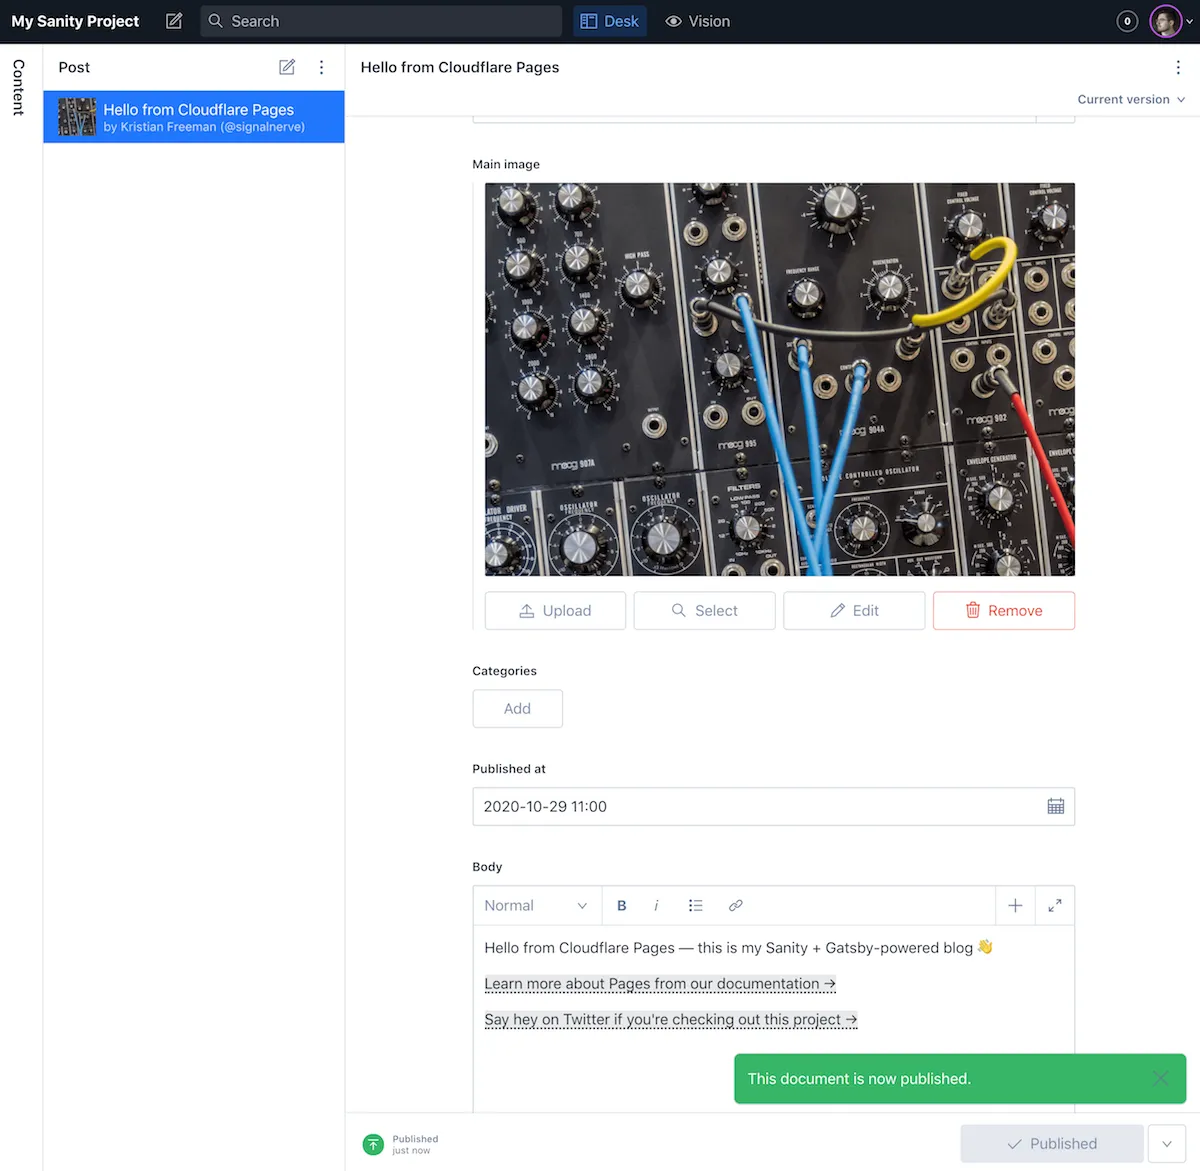Open notifications with the zero badge icon

[1127, 20]
